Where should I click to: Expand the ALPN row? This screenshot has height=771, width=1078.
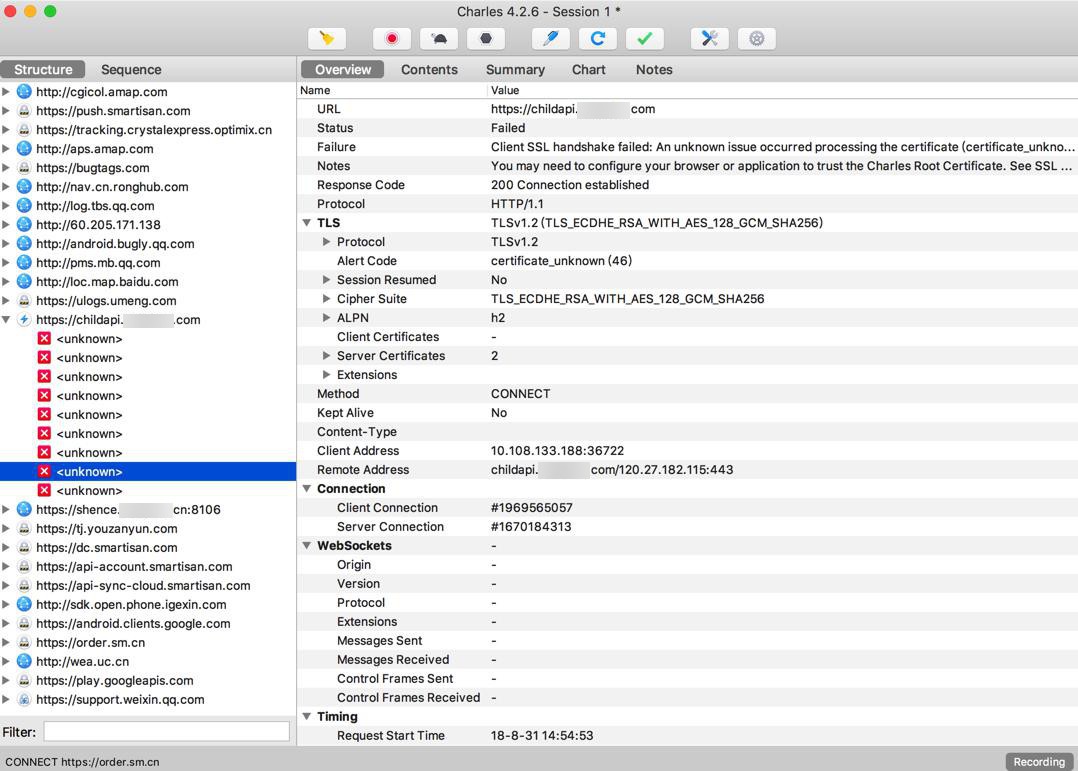pos(327,318)
